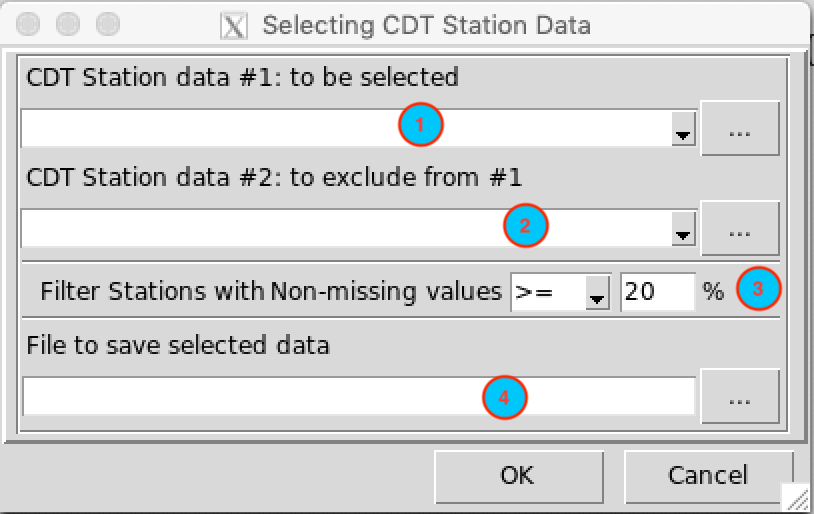The image size is (814, 514).
Task: Click the File to save selected data field
Action: 359,397
